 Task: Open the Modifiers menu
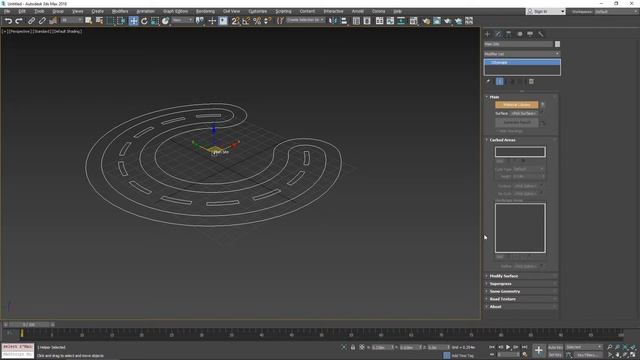[120, 11]
